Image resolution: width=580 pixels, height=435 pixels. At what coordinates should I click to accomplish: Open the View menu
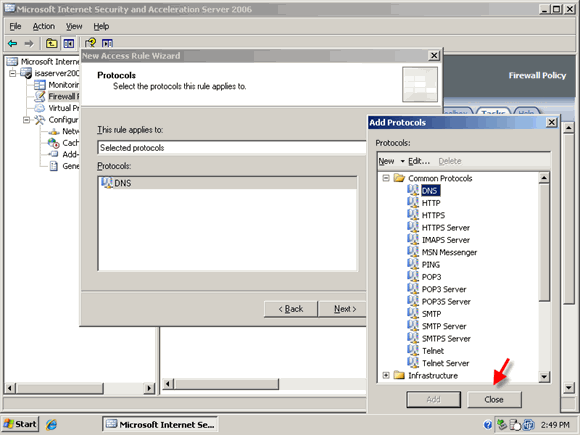pyautogui.click(x=74, y=26)
